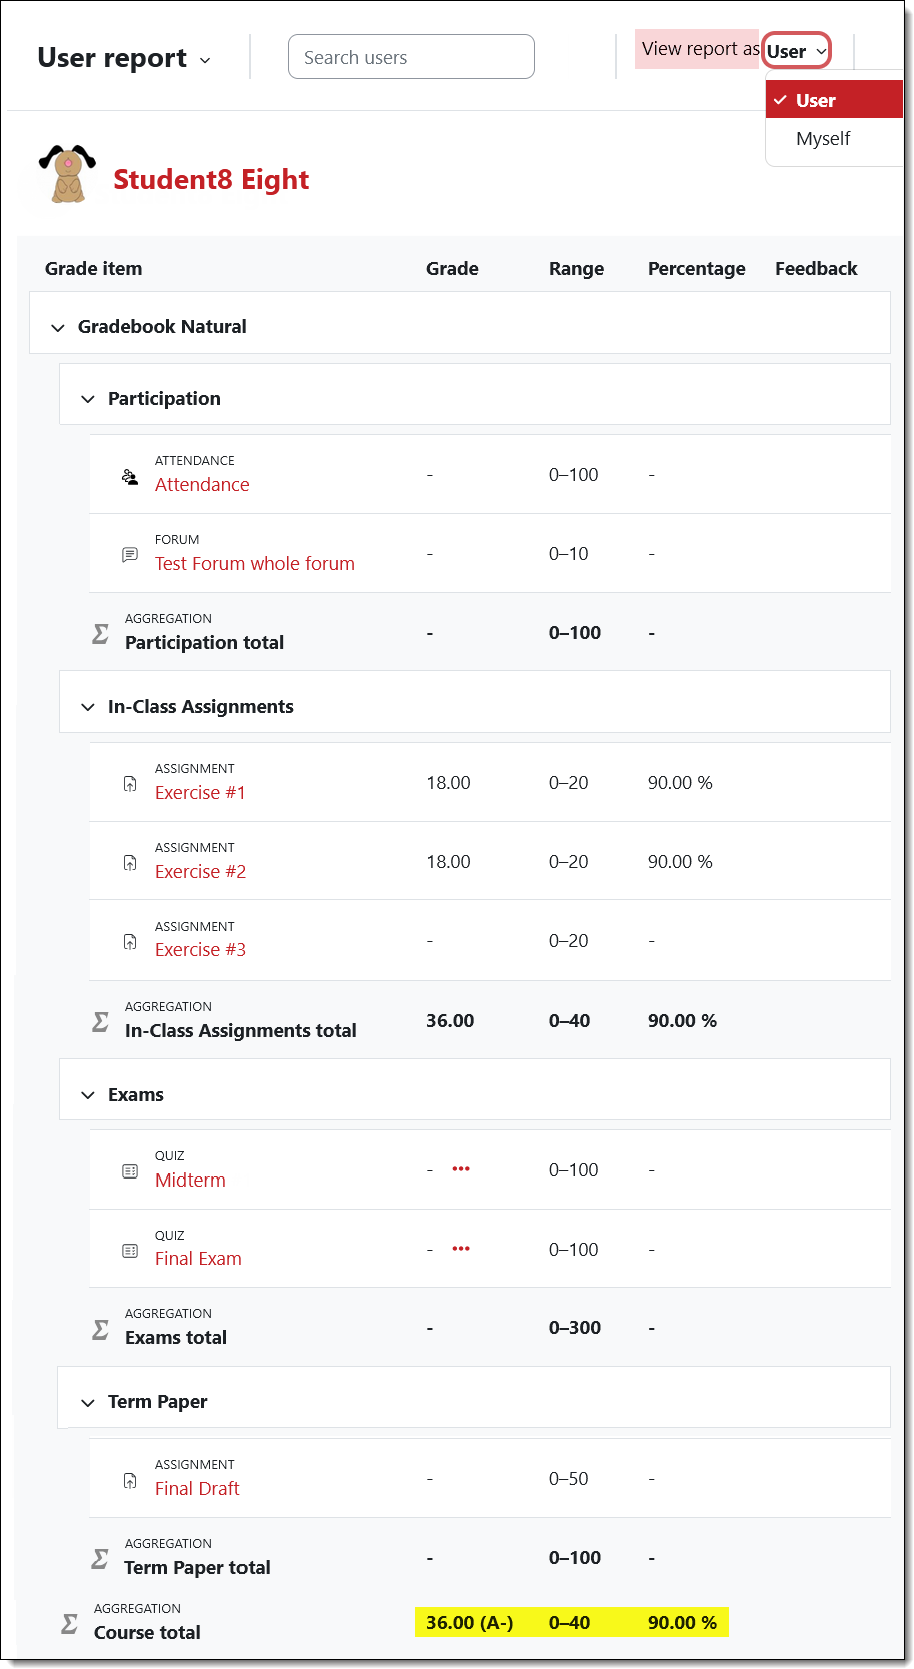Click the Attendance activity icon
This screenshot has width=914, height=1669.
(x=130, y=476)
